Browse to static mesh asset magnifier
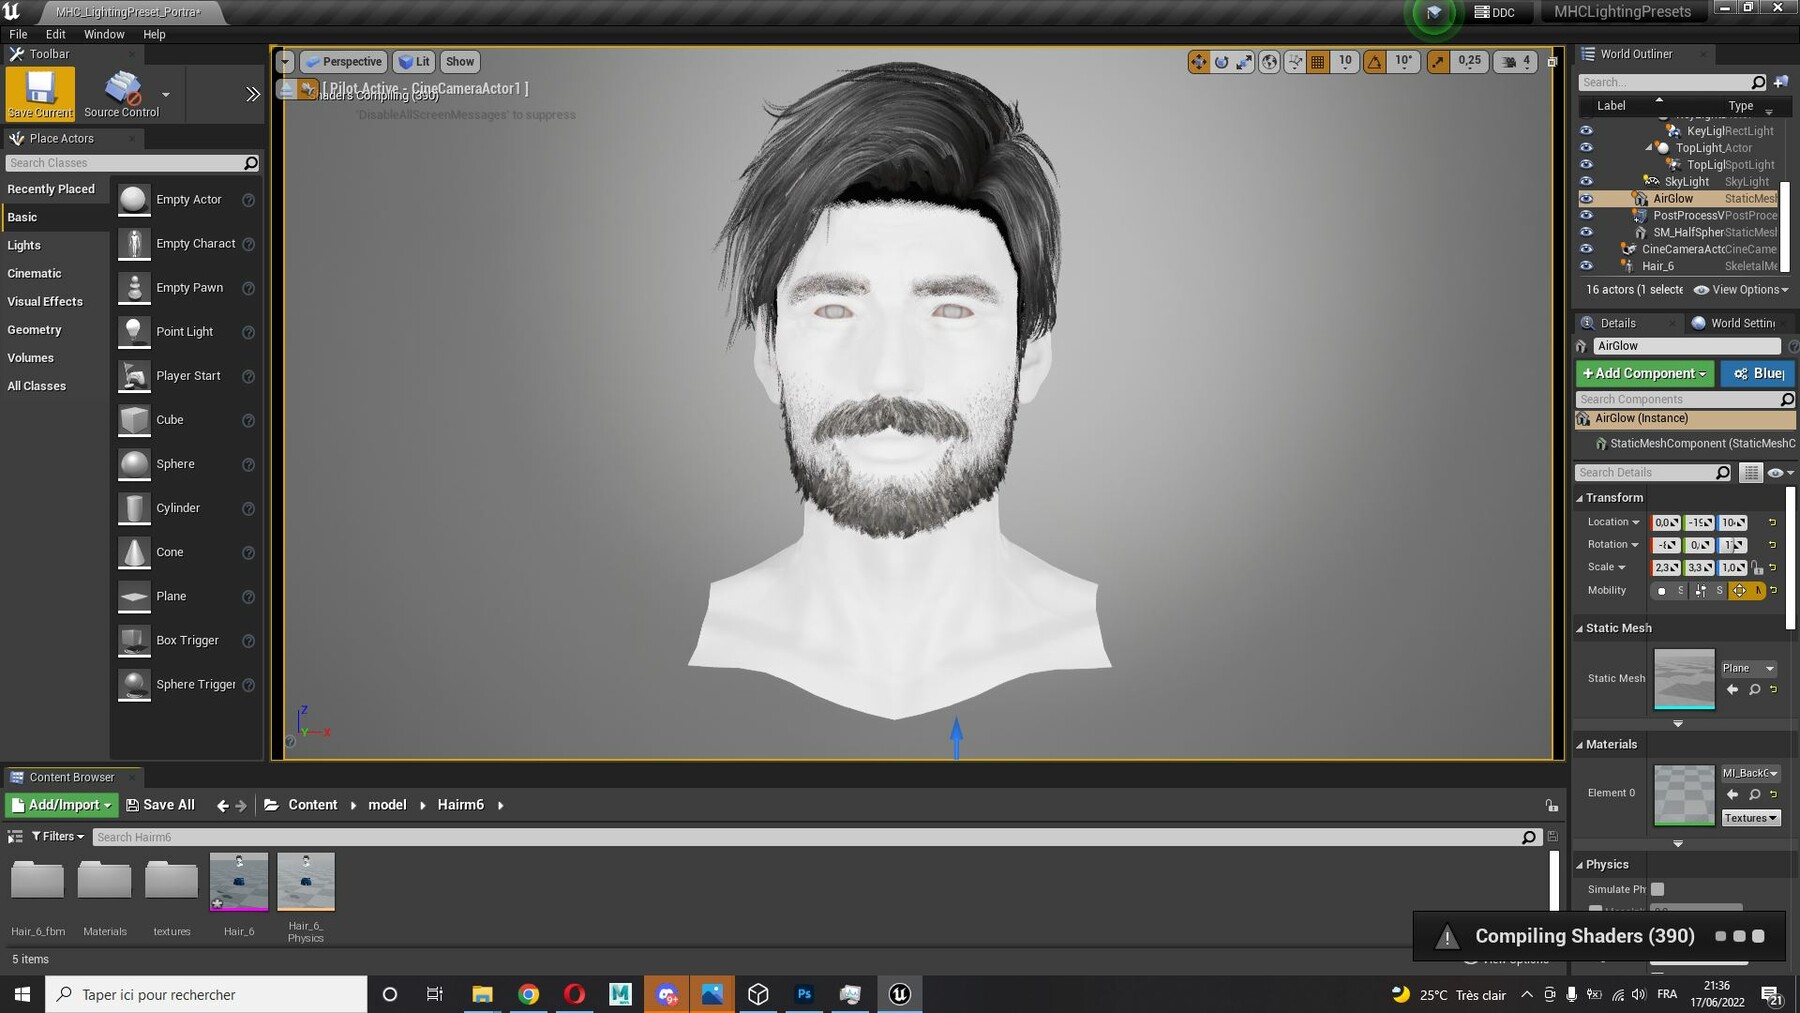The height and width of the screenshot is (1013, 1800). [x=1754, y=690]
